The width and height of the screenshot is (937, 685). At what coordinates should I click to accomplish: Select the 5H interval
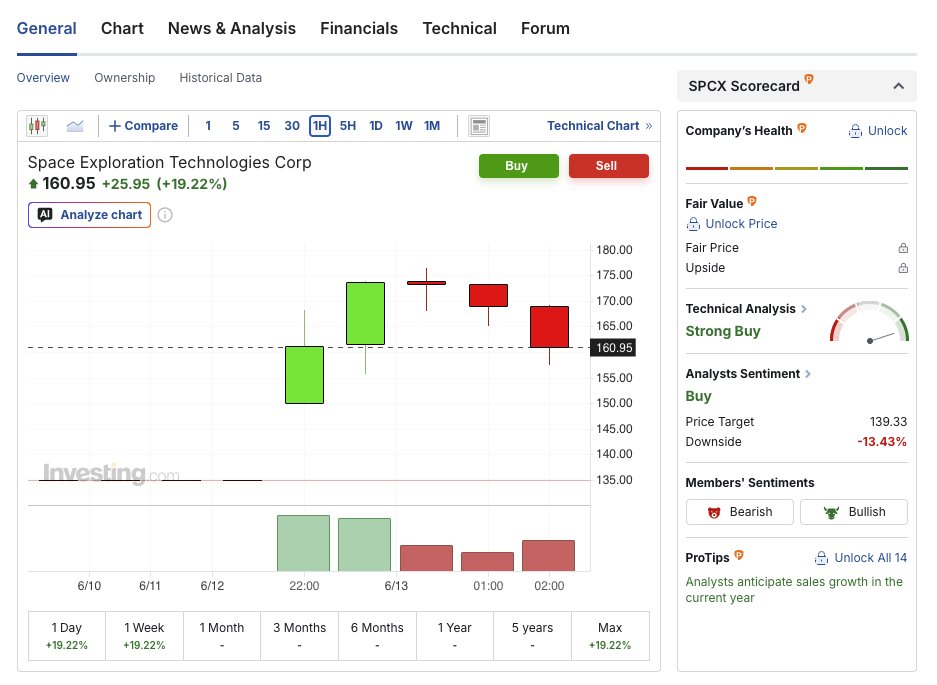348,126
